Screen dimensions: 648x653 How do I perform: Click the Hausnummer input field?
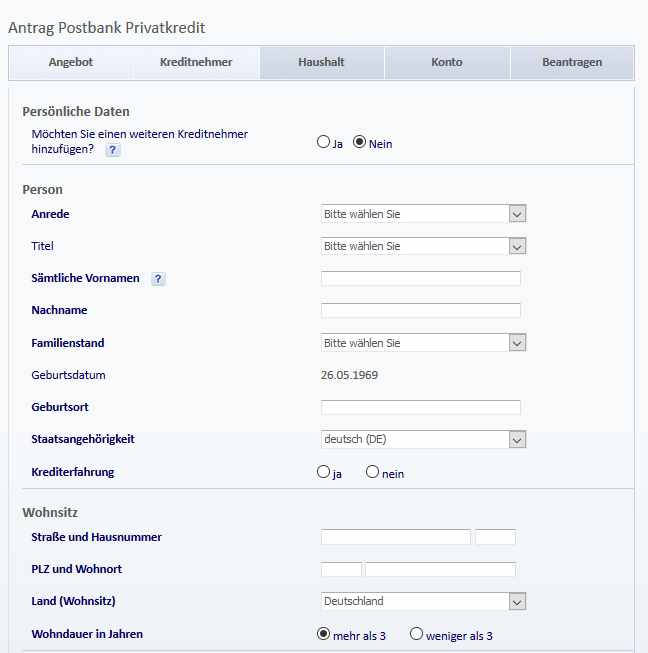[x=496, y=537]
